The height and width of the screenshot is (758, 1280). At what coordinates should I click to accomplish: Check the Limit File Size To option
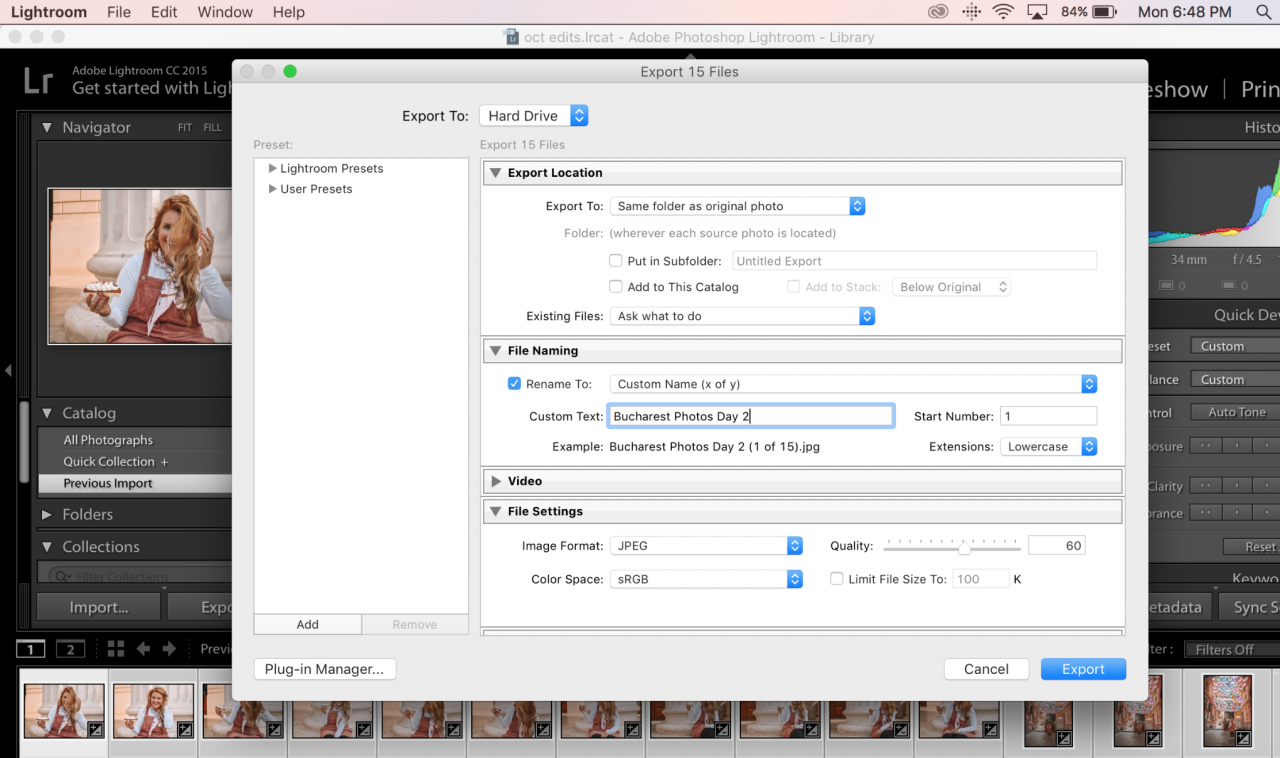pyautogui.click(x=837, y=578)
